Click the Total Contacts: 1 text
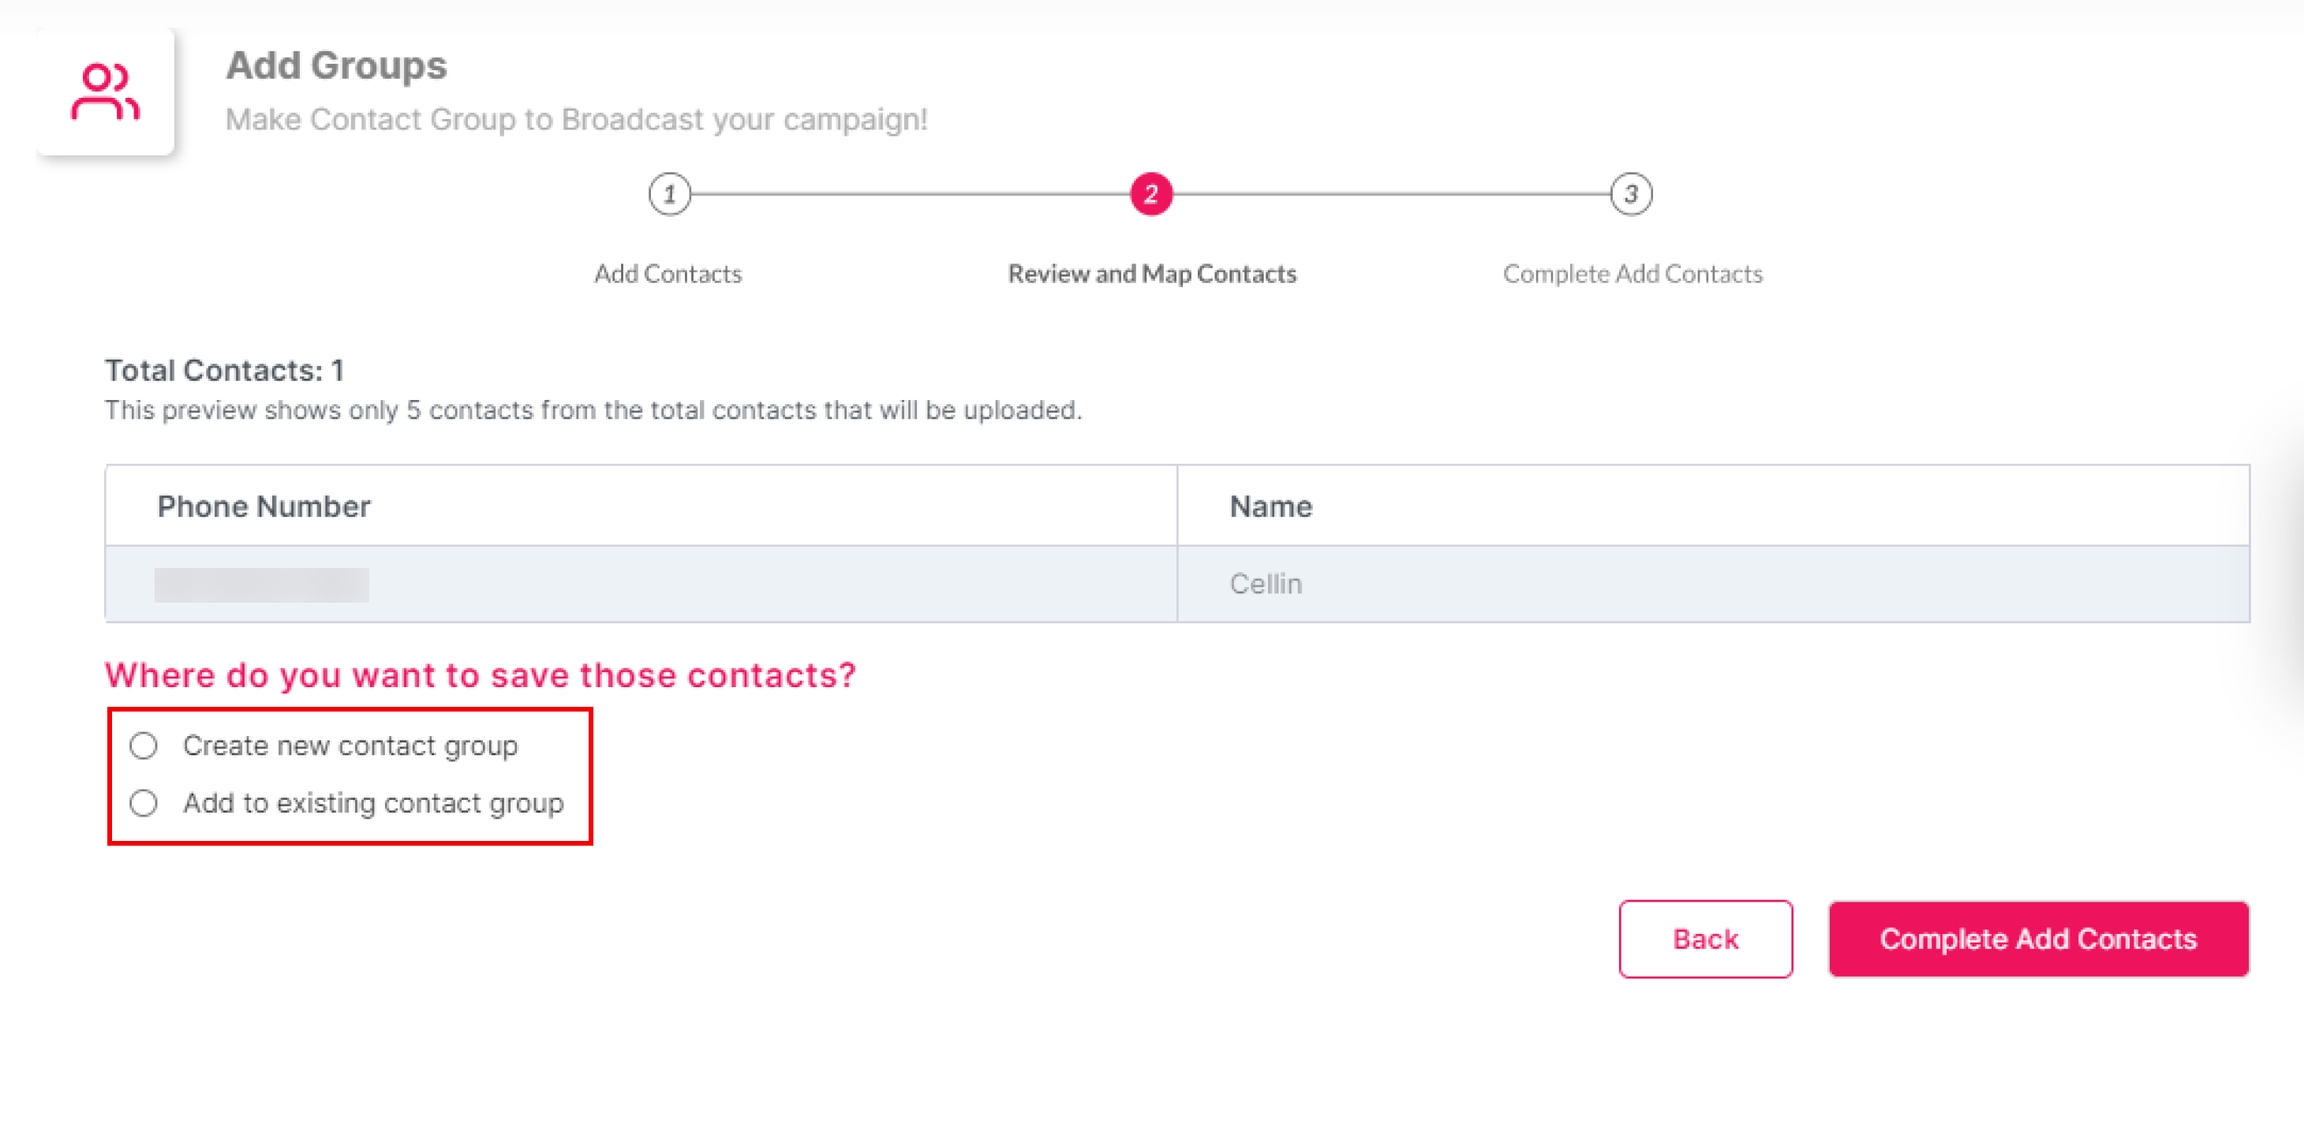 pyautogui.click(x=224, y=371)
